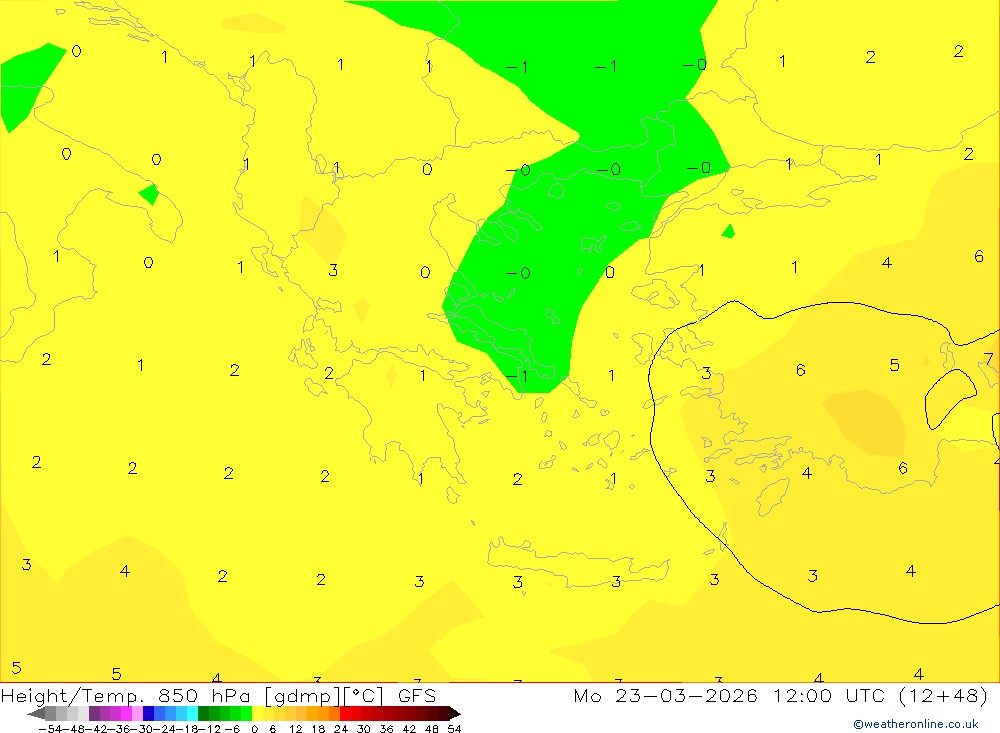Click the gray arrow starting the legend
The width and height of the screenshot is (1000, 733).
pos(36,714)
